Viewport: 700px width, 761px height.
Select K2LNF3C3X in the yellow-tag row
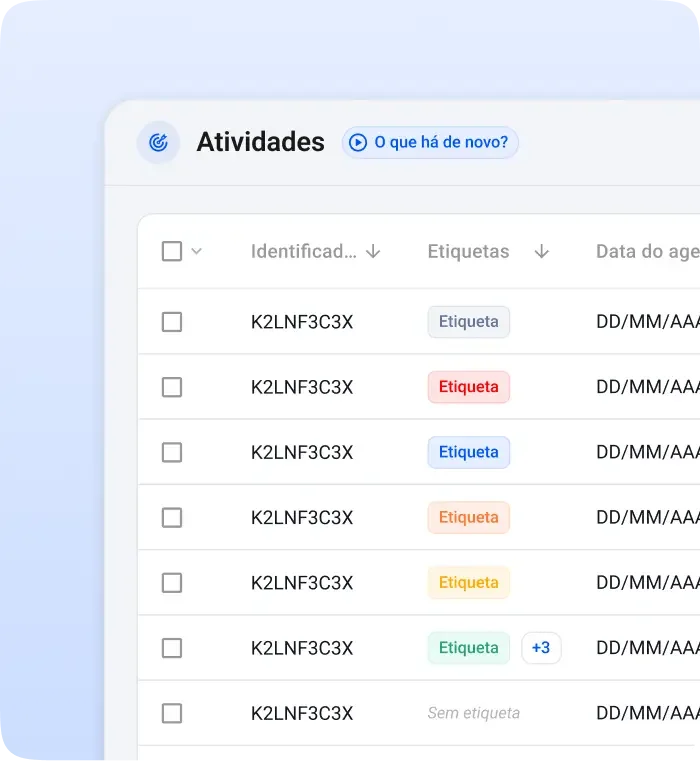click(302, 583)
